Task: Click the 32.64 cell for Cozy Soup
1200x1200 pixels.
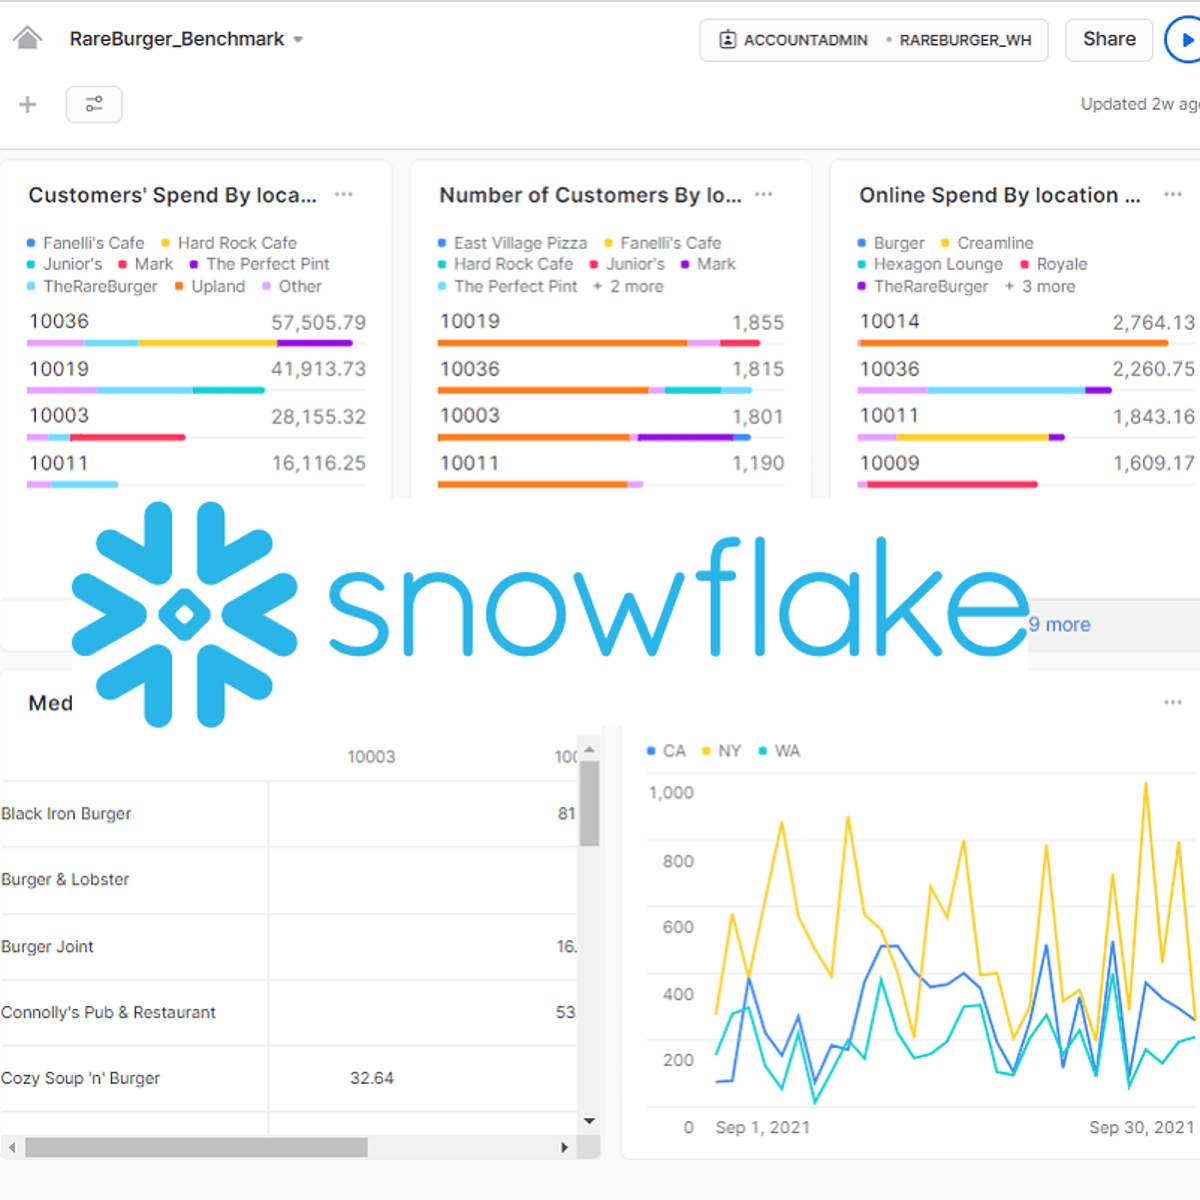Action: pyautogui.click(x=372, y=1078)
